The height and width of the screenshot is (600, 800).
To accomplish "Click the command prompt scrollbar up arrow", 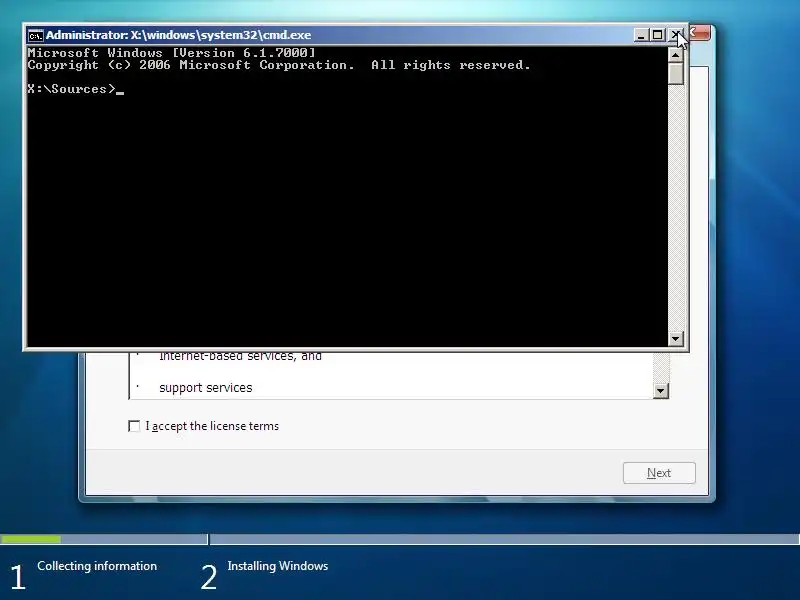I will [x=676, y=55].
